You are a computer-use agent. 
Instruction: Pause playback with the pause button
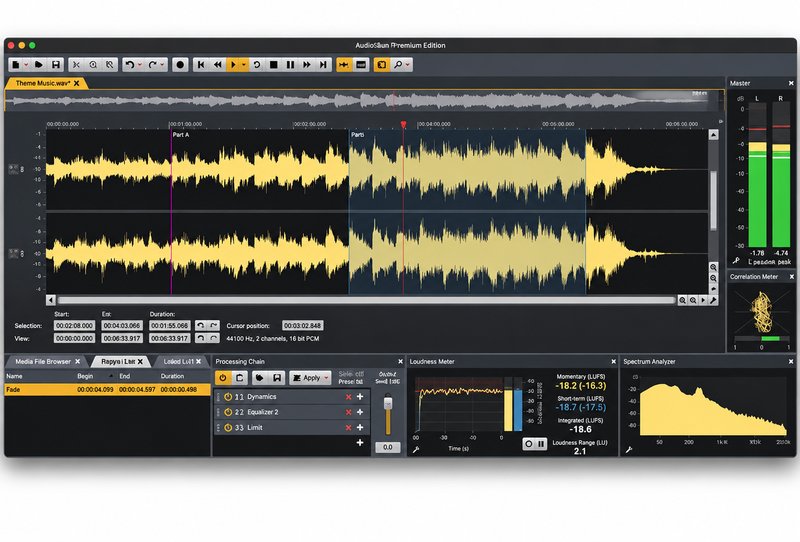coord(290,65)
